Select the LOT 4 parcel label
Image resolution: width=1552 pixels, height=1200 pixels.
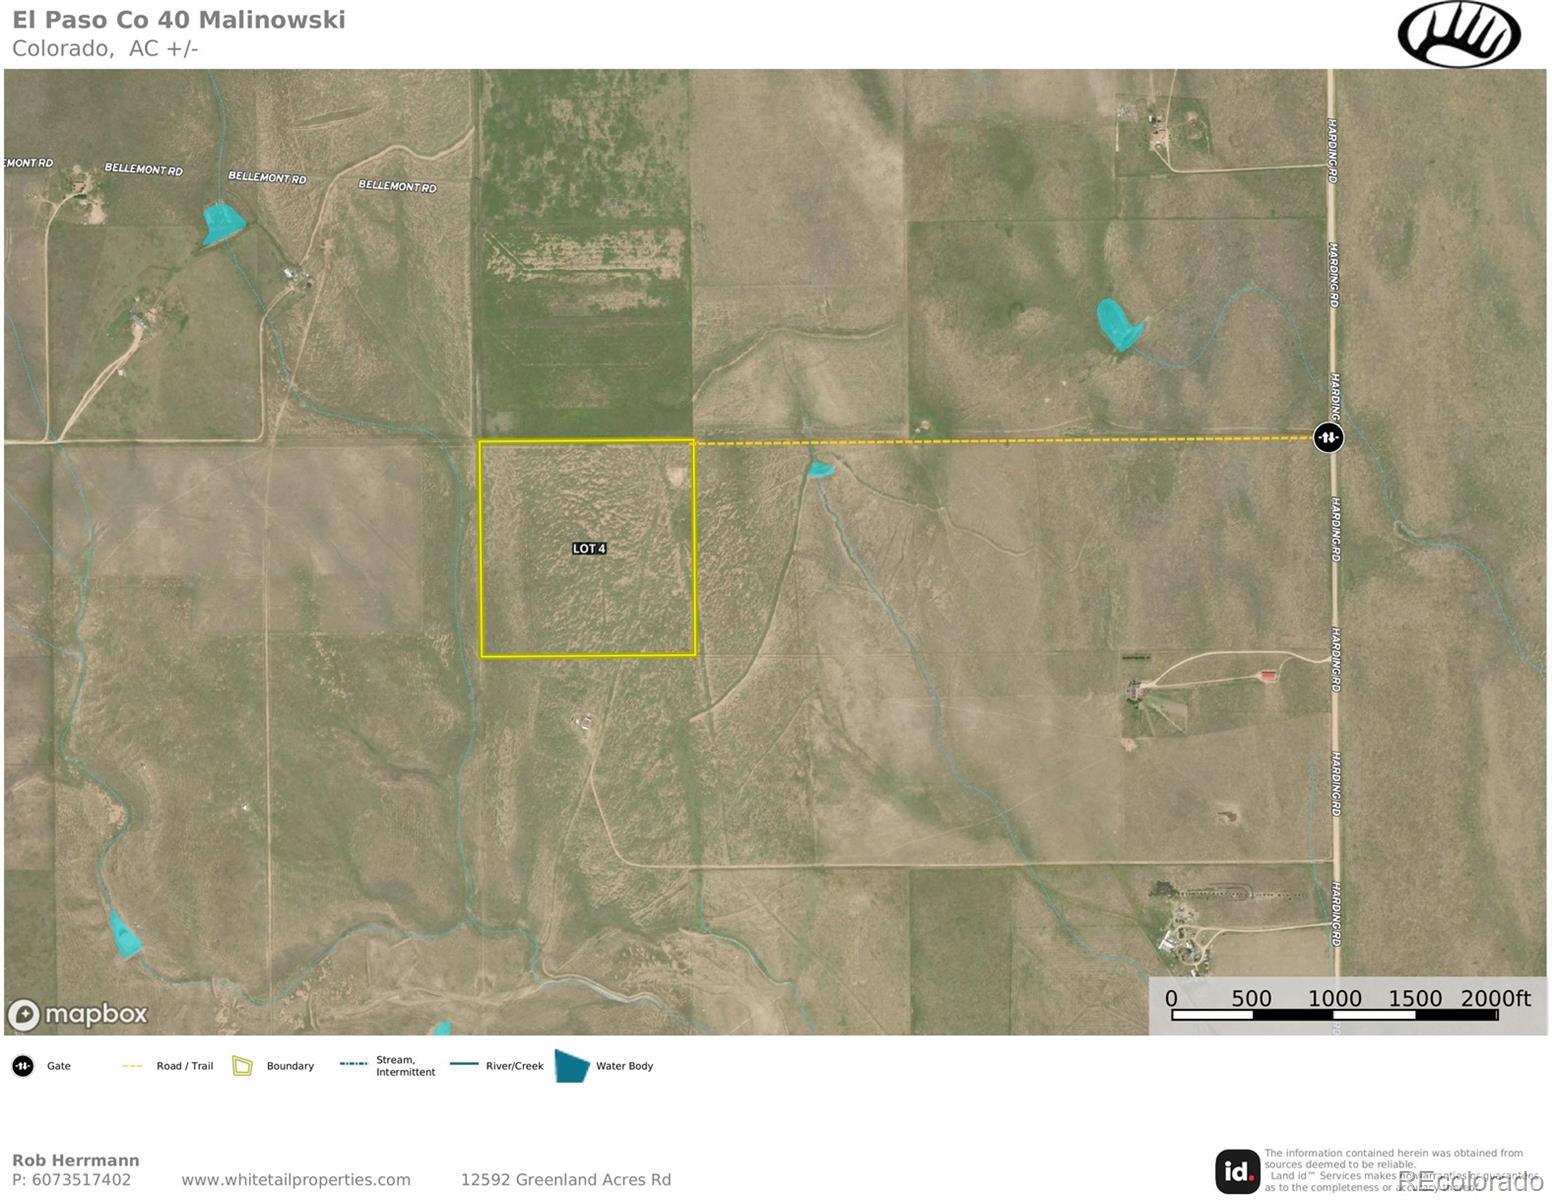(589, 548)
